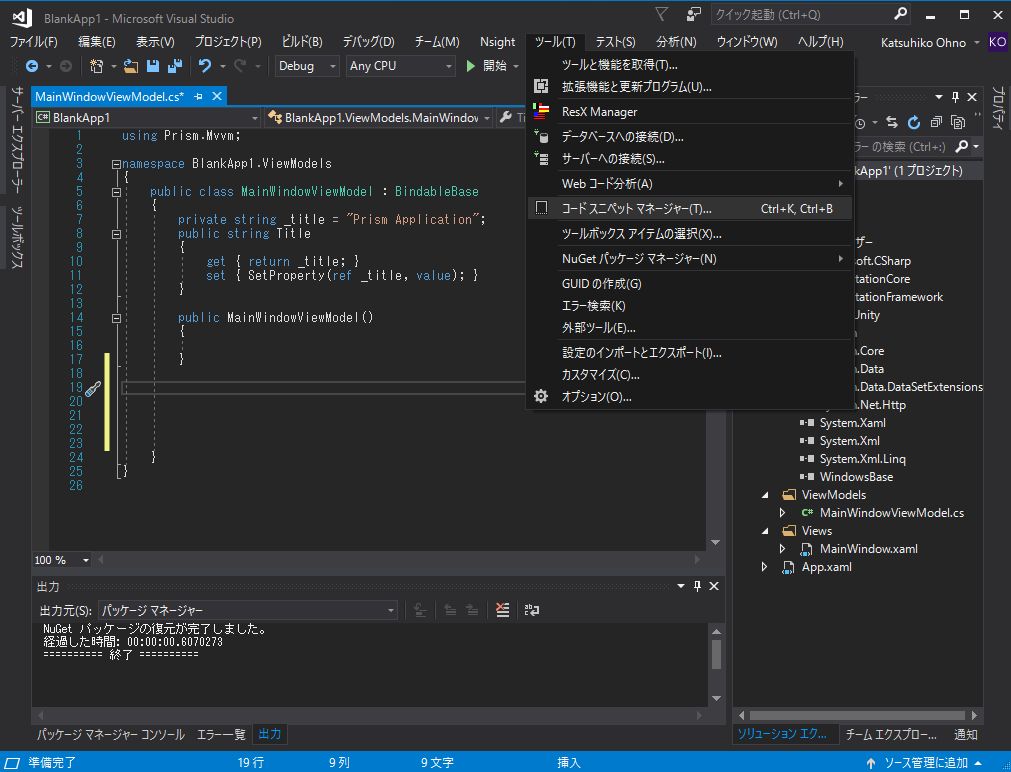Click the Open File folder icon
Image resolution: width=1011 pixels, height=772 pixels.
[131, 66]
